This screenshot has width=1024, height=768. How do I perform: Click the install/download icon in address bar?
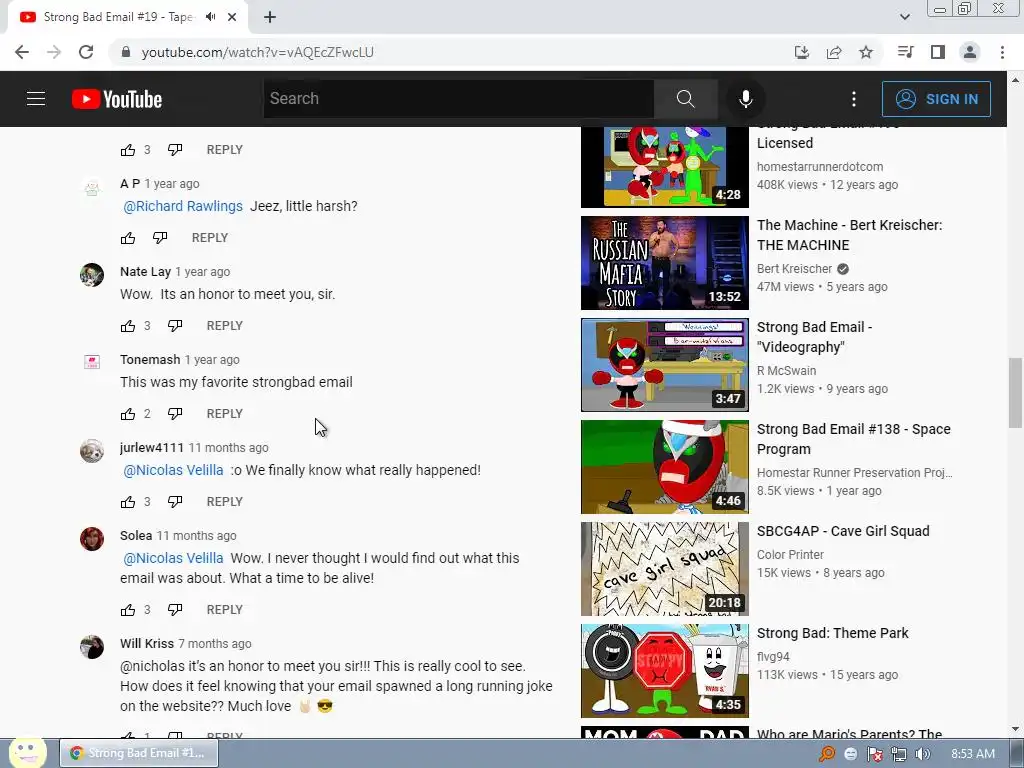802,52
